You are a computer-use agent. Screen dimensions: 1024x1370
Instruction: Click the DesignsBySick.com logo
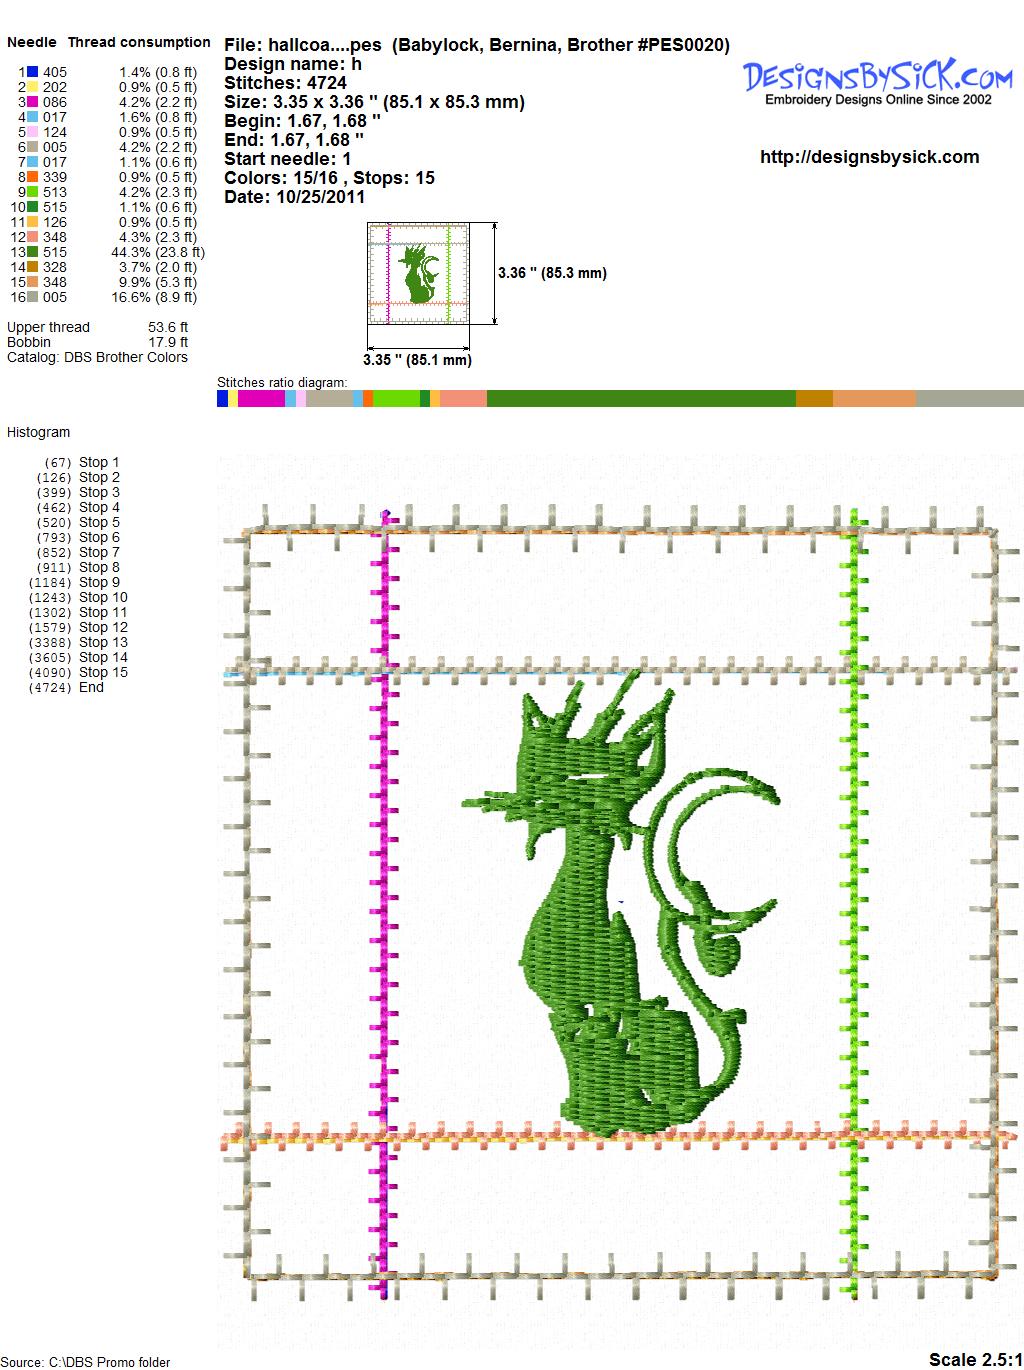click(x=877, y=81)
